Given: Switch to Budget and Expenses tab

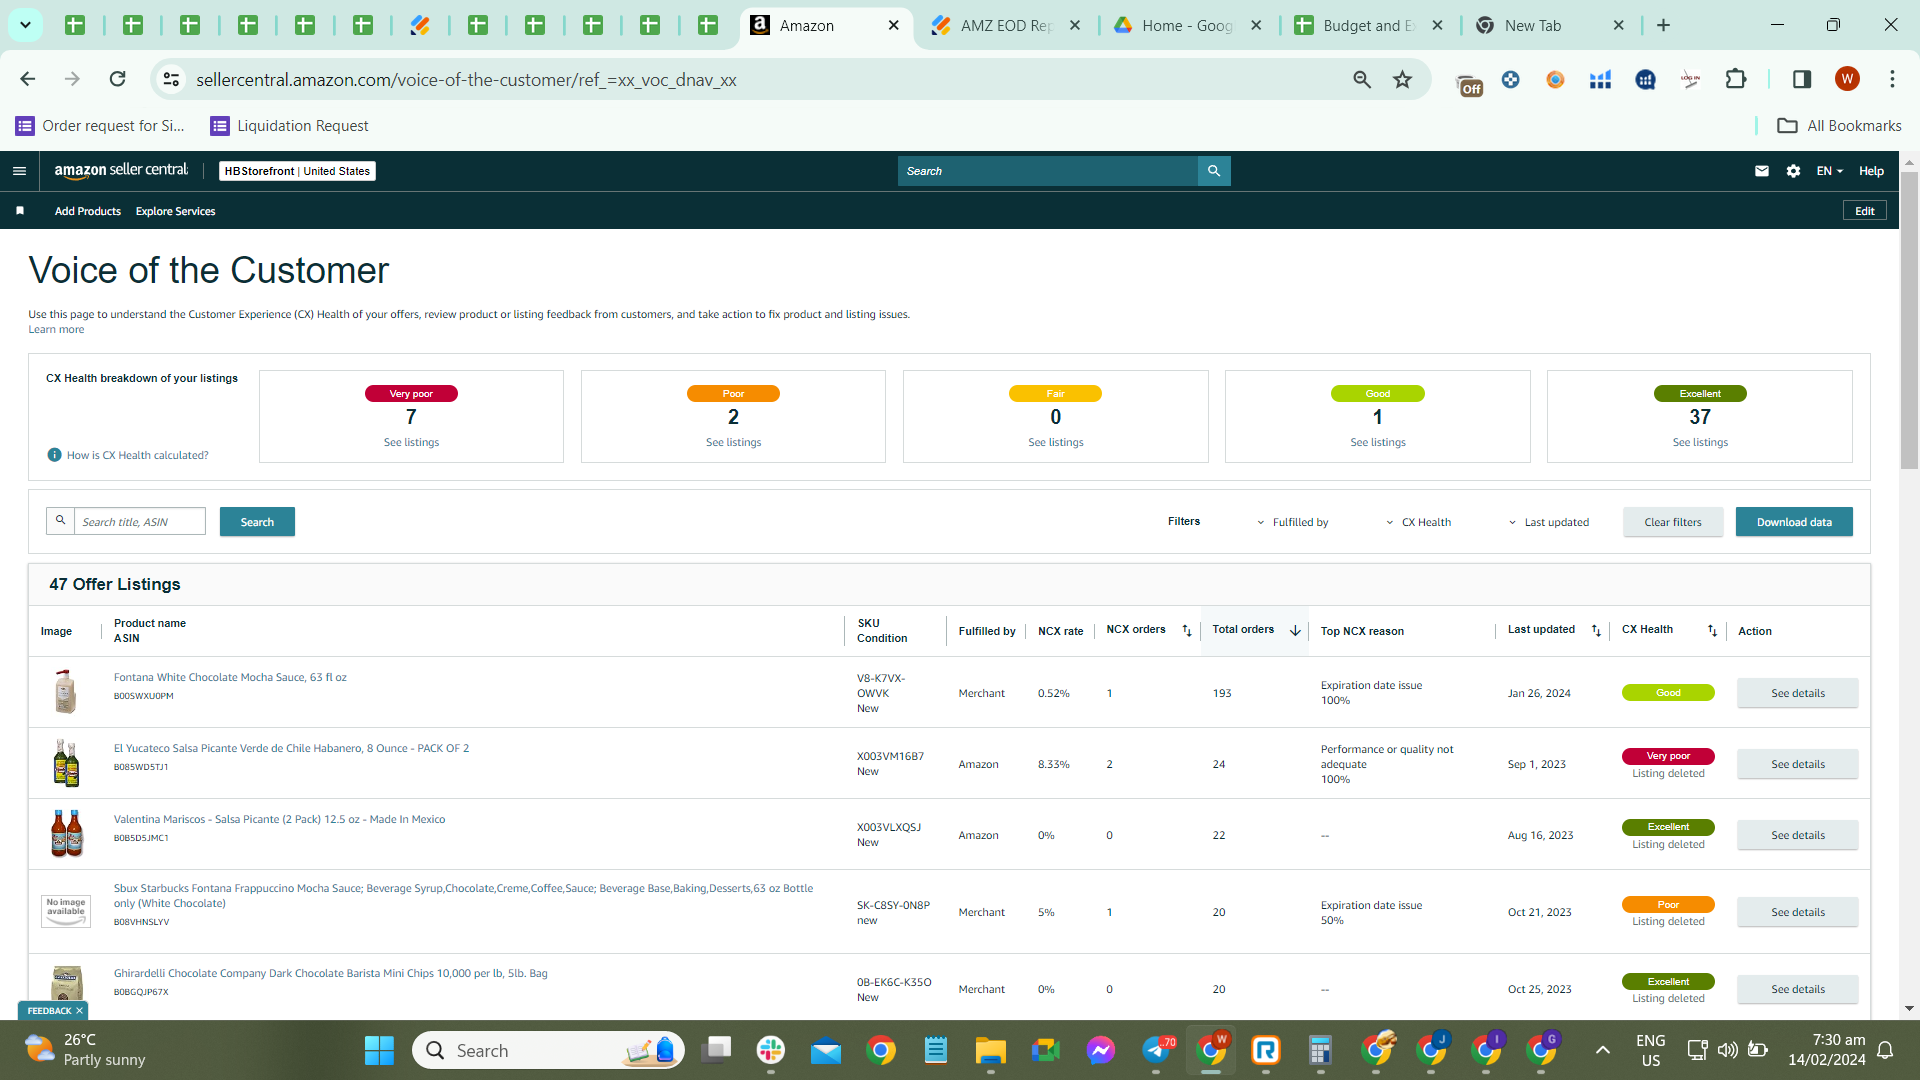Looking at the screenshot, I should (x=1368, y=25).
